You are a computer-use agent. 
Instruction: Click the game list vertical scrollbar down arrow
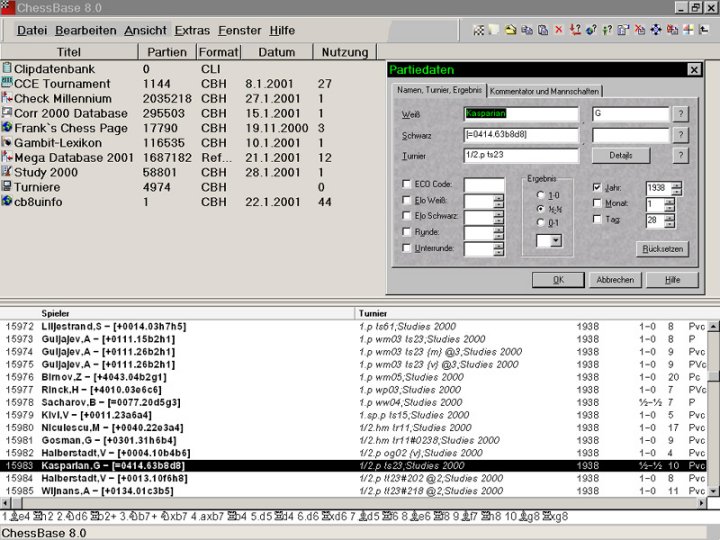[x=713, y=491]
